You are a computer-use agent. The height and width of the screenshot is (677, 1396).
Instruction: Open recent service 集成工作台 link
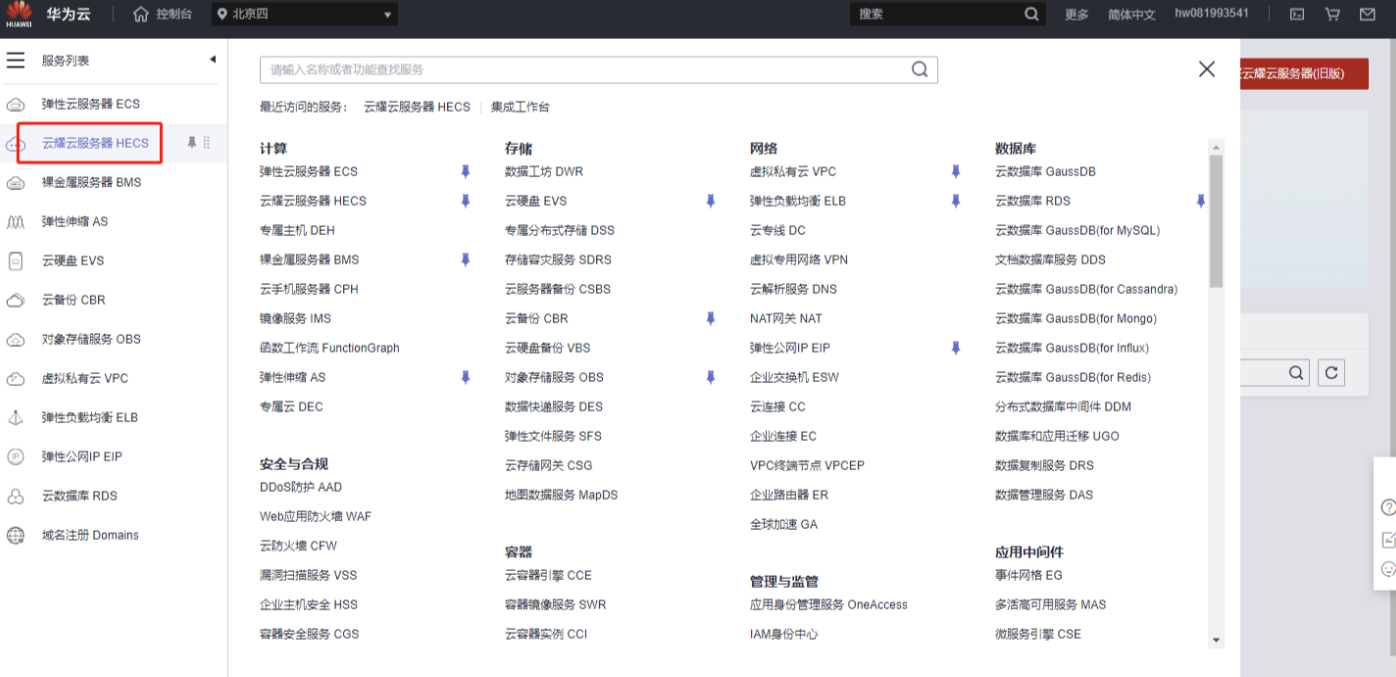520,107
